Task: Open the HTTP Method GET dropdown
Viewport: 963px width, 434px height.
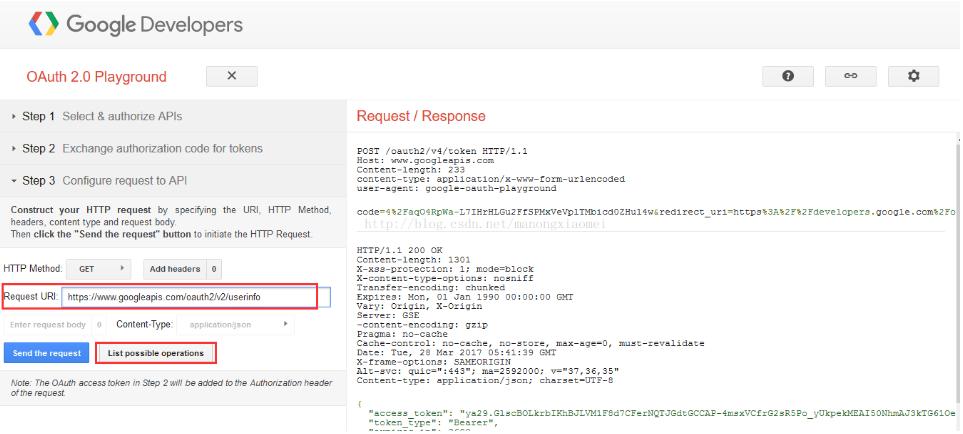Action: click(99, 269)
